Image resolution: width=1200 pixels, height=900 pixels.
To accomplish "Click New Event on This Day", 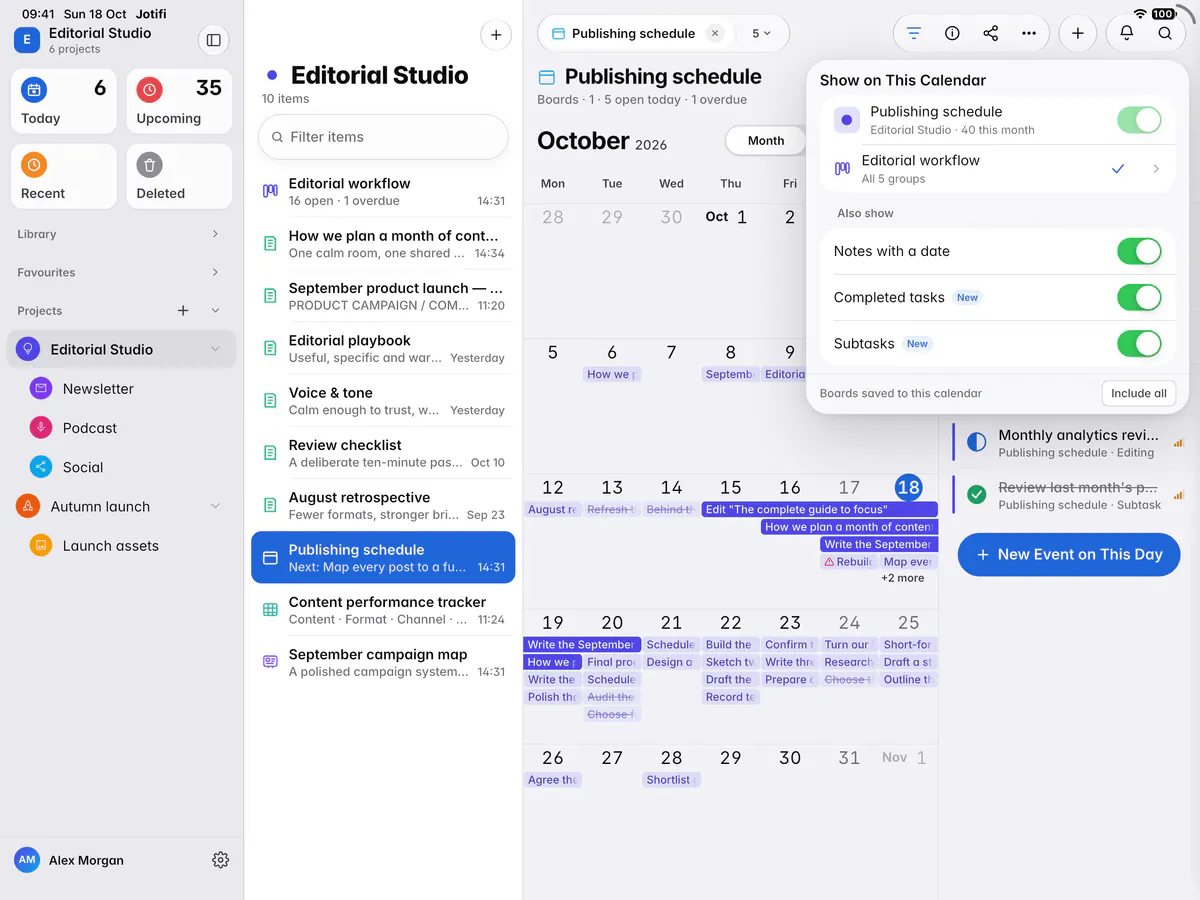I will [1069, 555].
